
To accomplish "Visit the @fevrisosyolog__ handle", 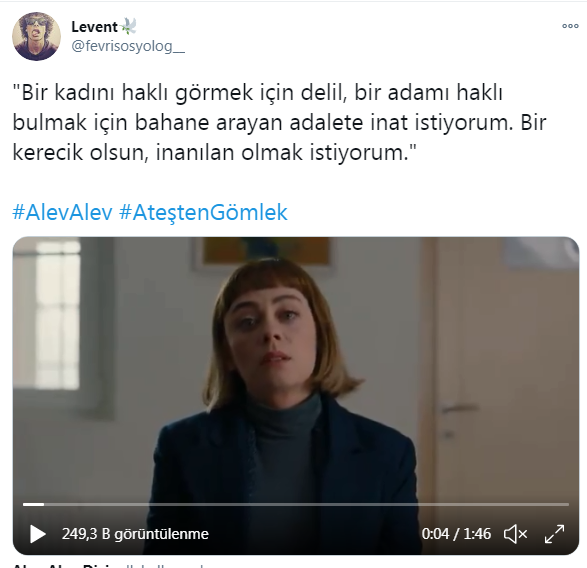I will click(128, 46).
